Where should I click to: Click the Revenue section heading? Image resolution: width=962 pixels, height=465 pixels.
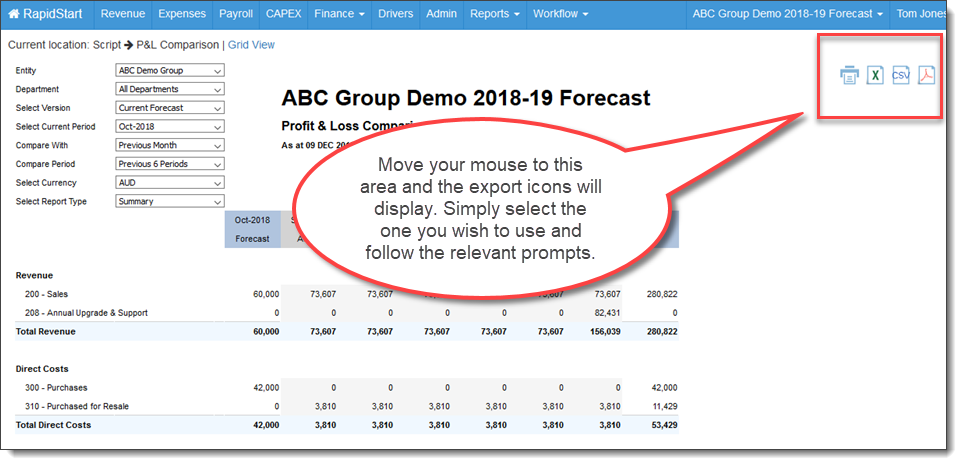coord(34,275)
